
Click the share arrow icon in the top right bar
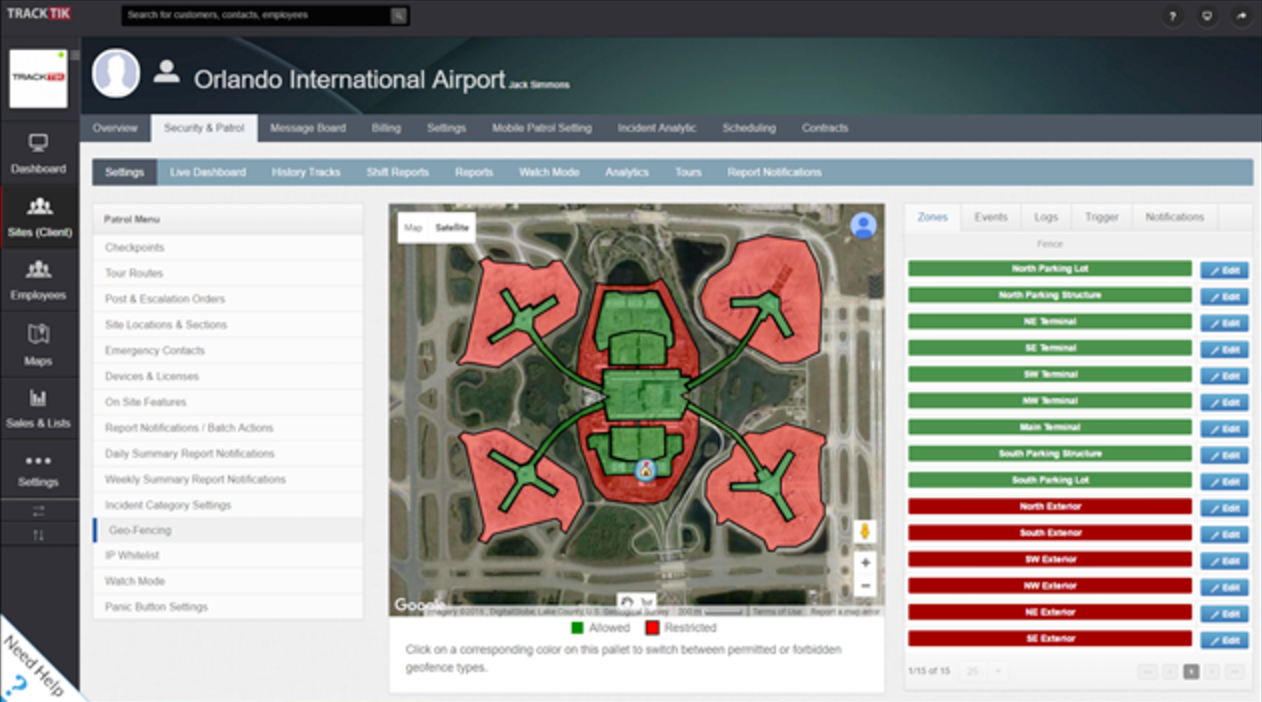(1241, 16)
